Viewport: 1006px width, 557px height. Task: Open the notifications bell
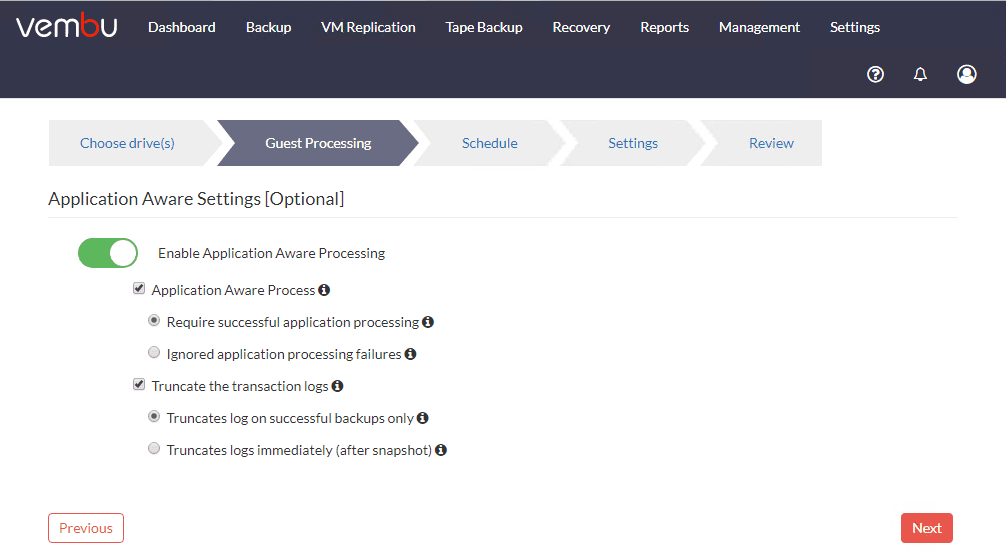pyautogui.click(x=921, y=74)
